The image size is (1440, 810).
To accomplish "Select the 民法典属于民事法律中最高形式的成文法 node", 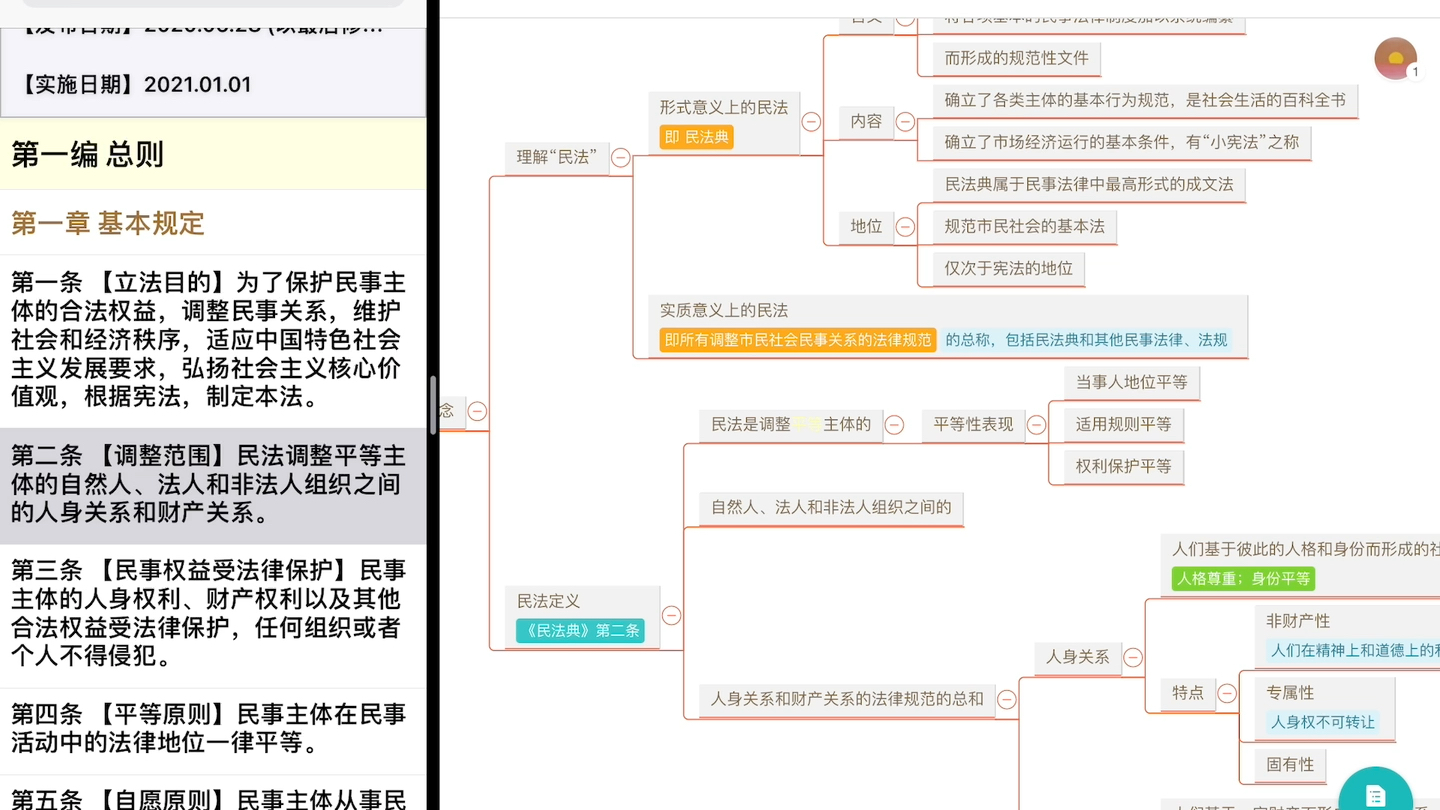I will (x=1089, y=184).
